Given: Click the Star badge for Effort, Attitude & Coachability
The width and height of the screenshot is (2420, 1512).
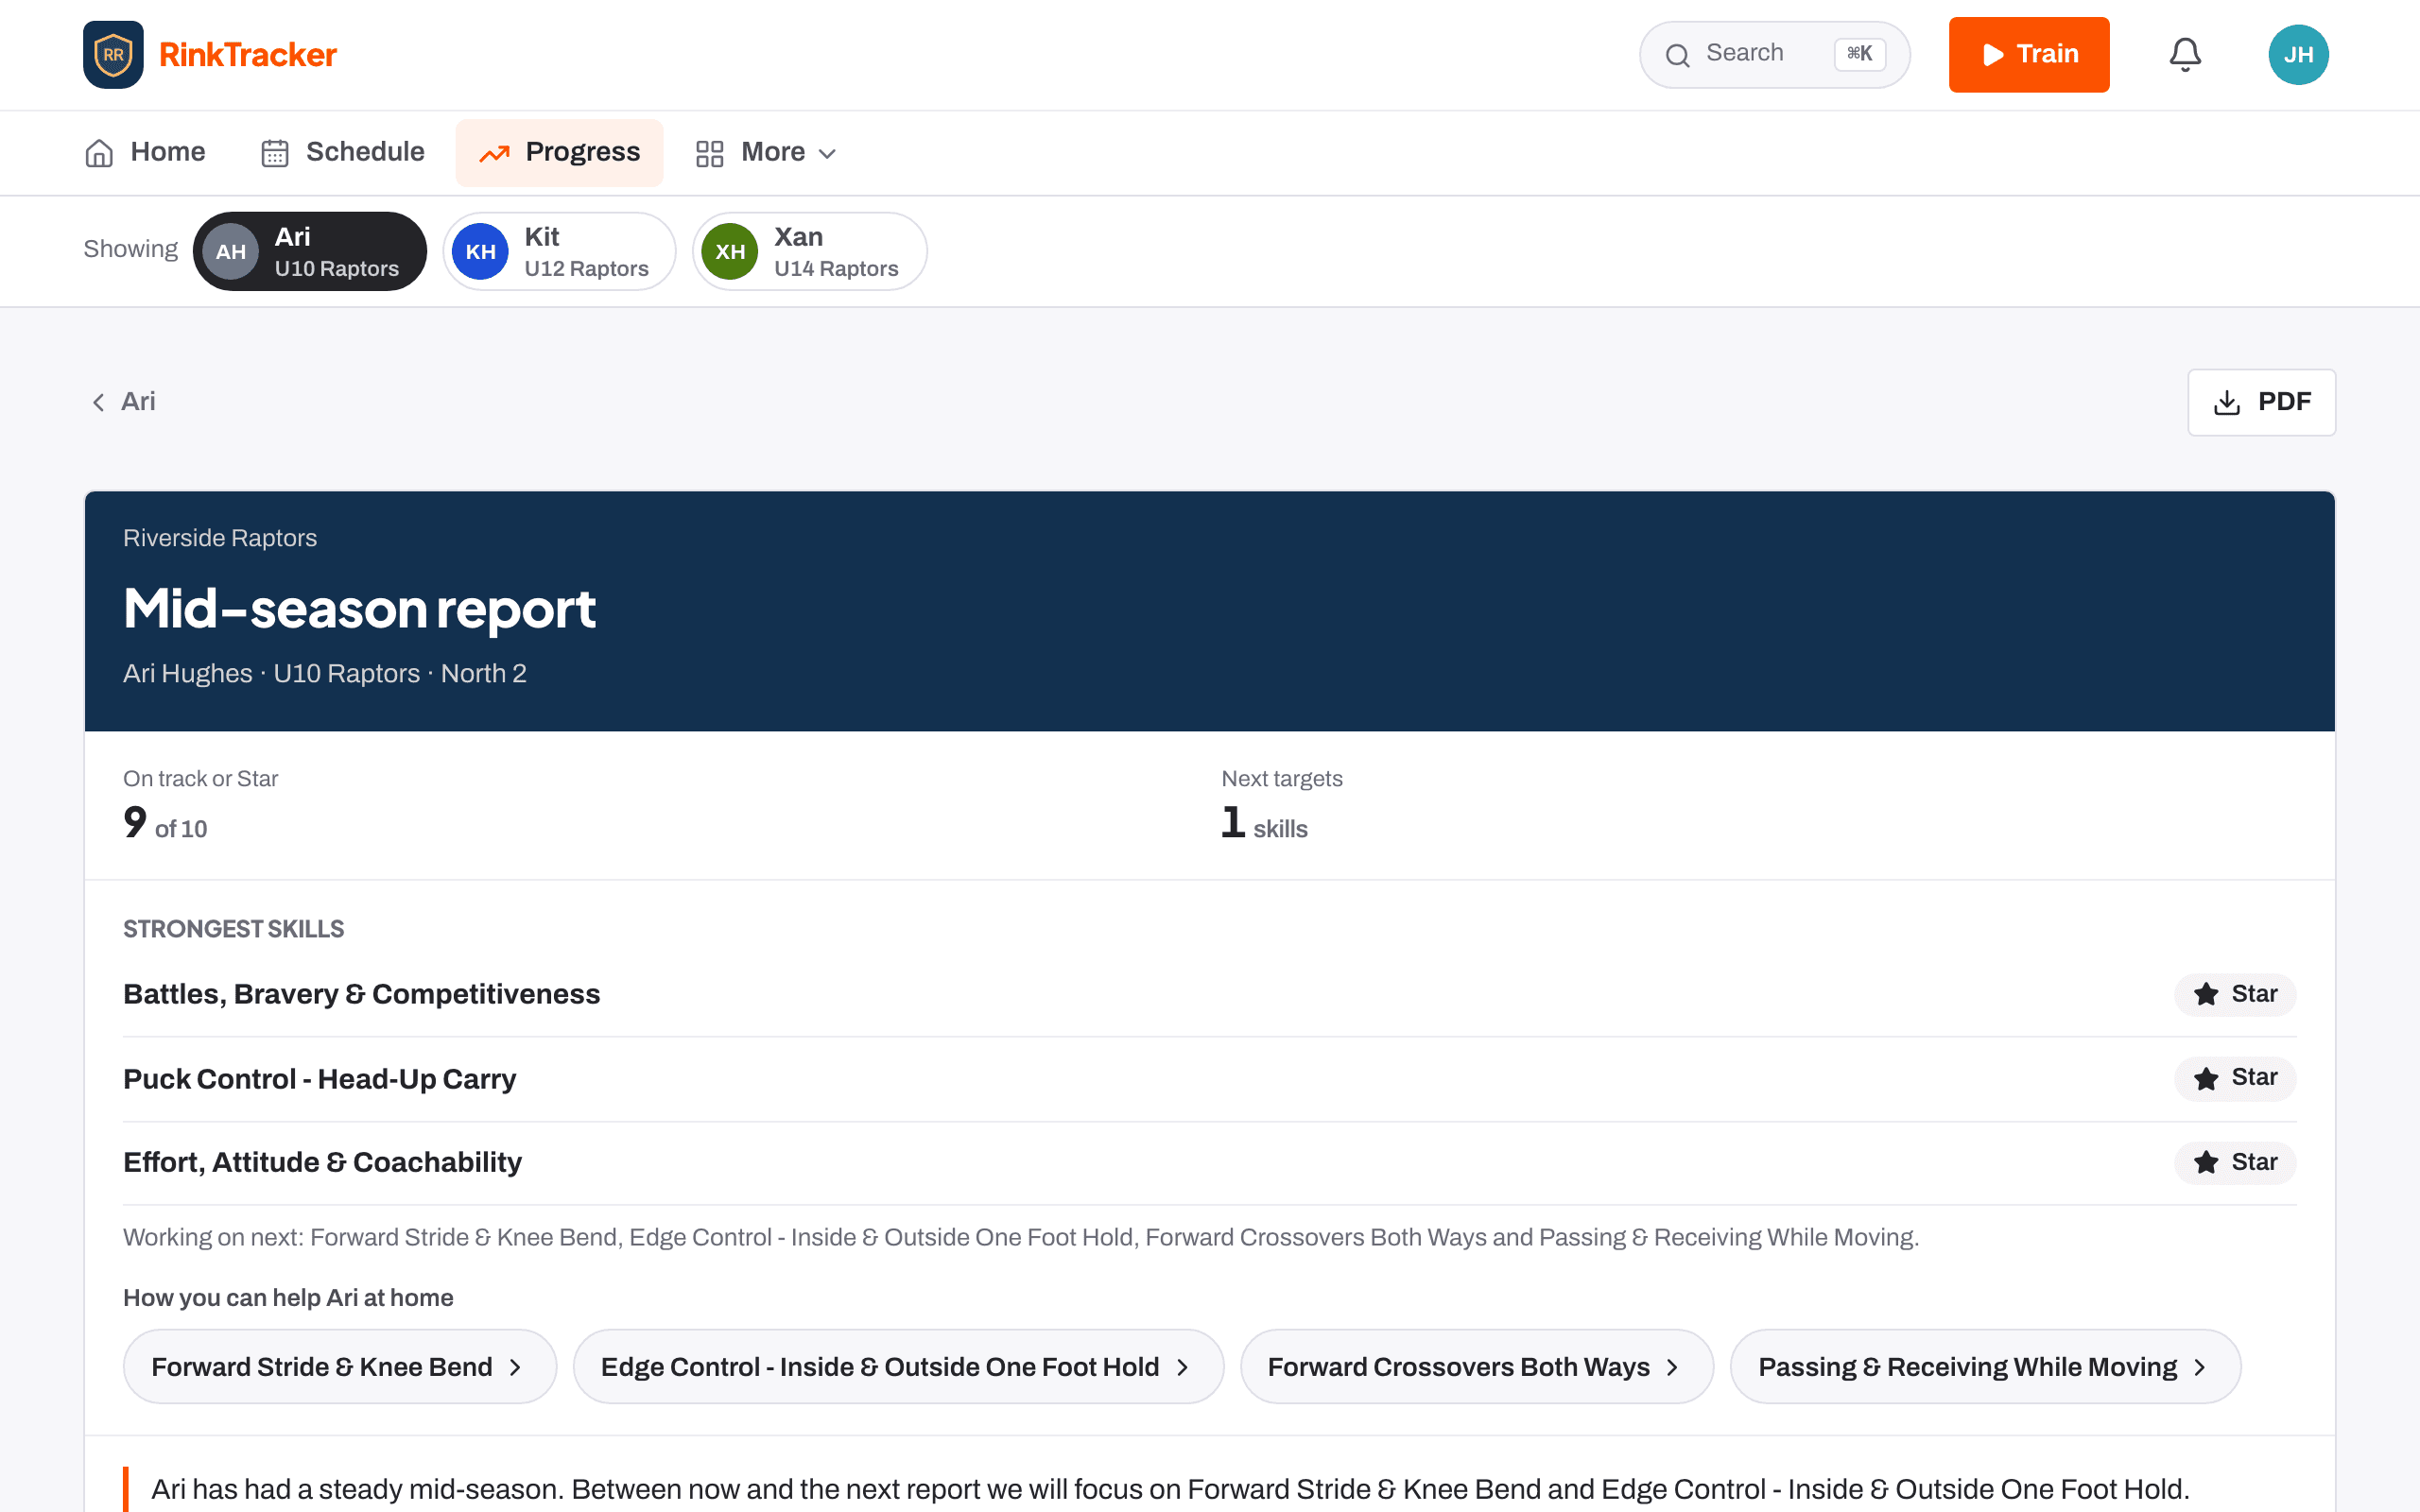Looking at the screenshot, I should tap(2235, 1162).
